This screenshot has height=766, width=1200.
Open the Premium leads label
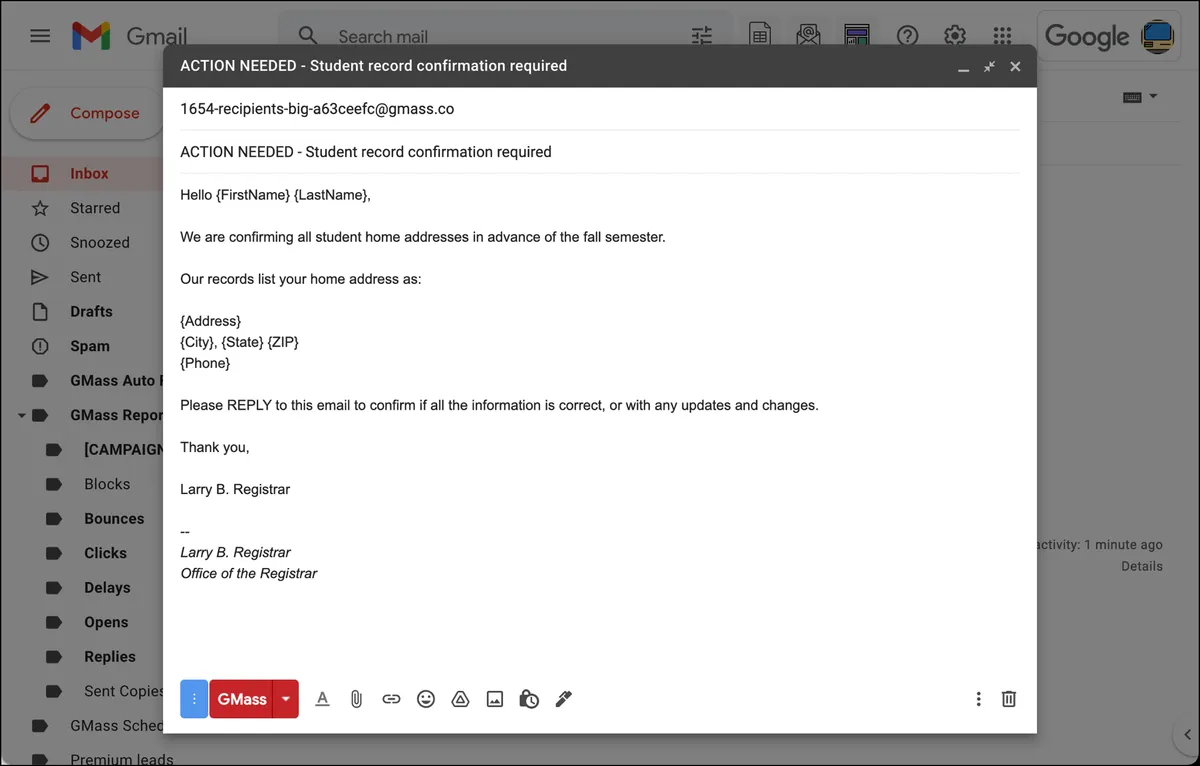click(121, 759)
